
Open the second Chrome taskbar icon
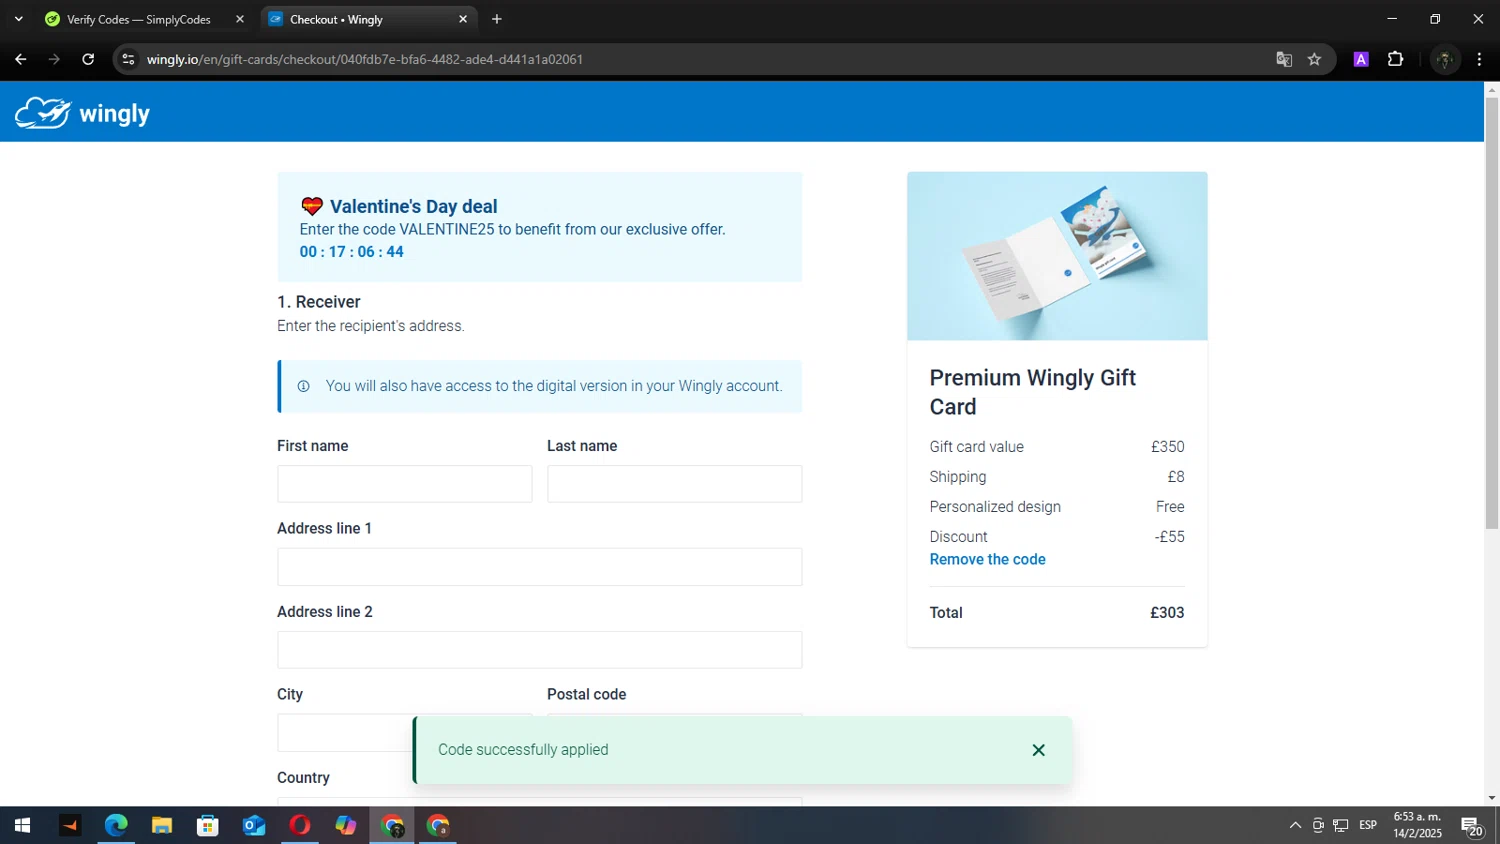[438, 825]
